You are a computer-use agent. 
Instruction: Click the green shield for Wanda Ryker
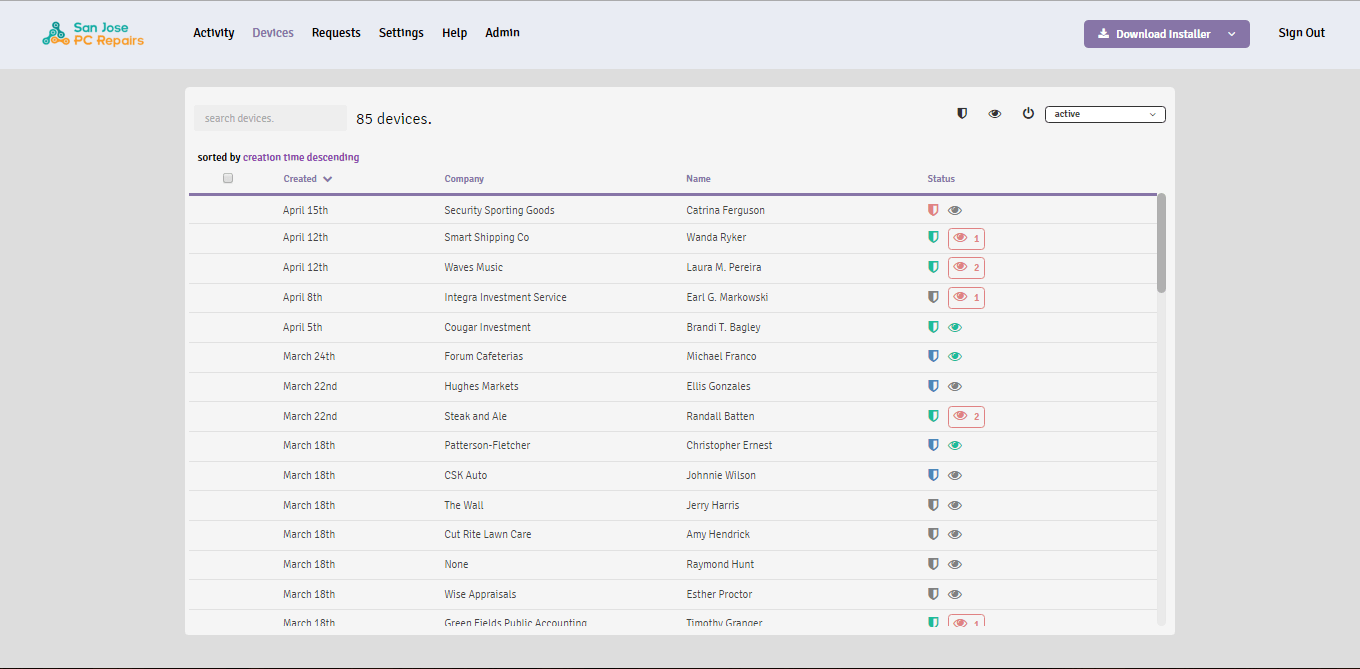coord(933,238)
